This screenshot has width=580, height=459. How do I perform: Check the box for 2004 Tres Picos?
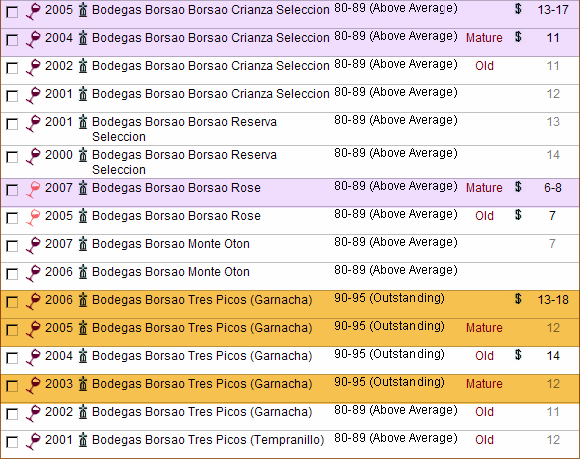tap(12, 358)
